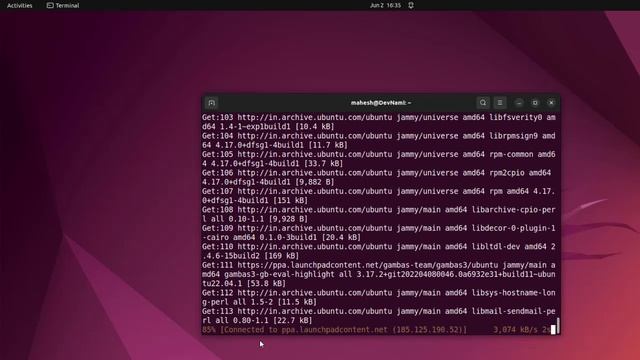Screen dimensions: 640x360
Task: Open the clock showing Jun 2 16:35
Action: tap(385, 5)
